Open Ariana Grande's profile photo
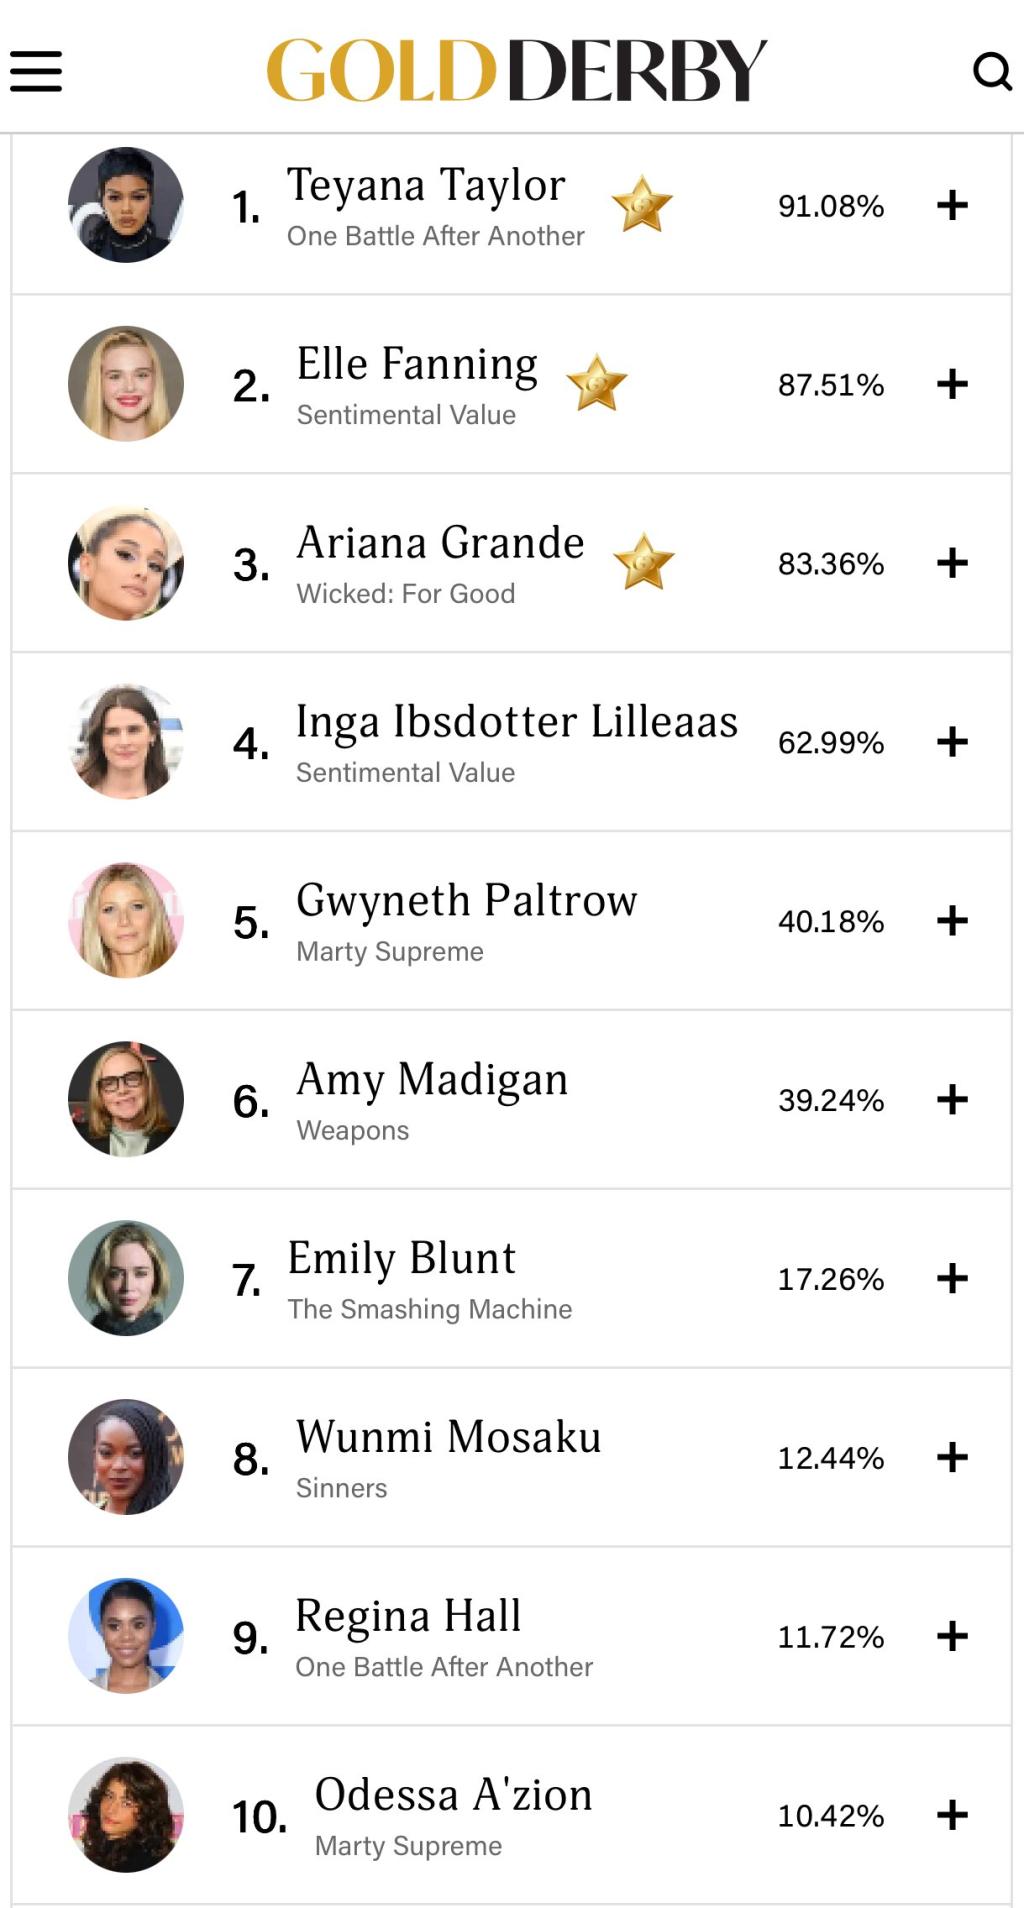This screenshot has height=1908, width=1024. point(126,563)
